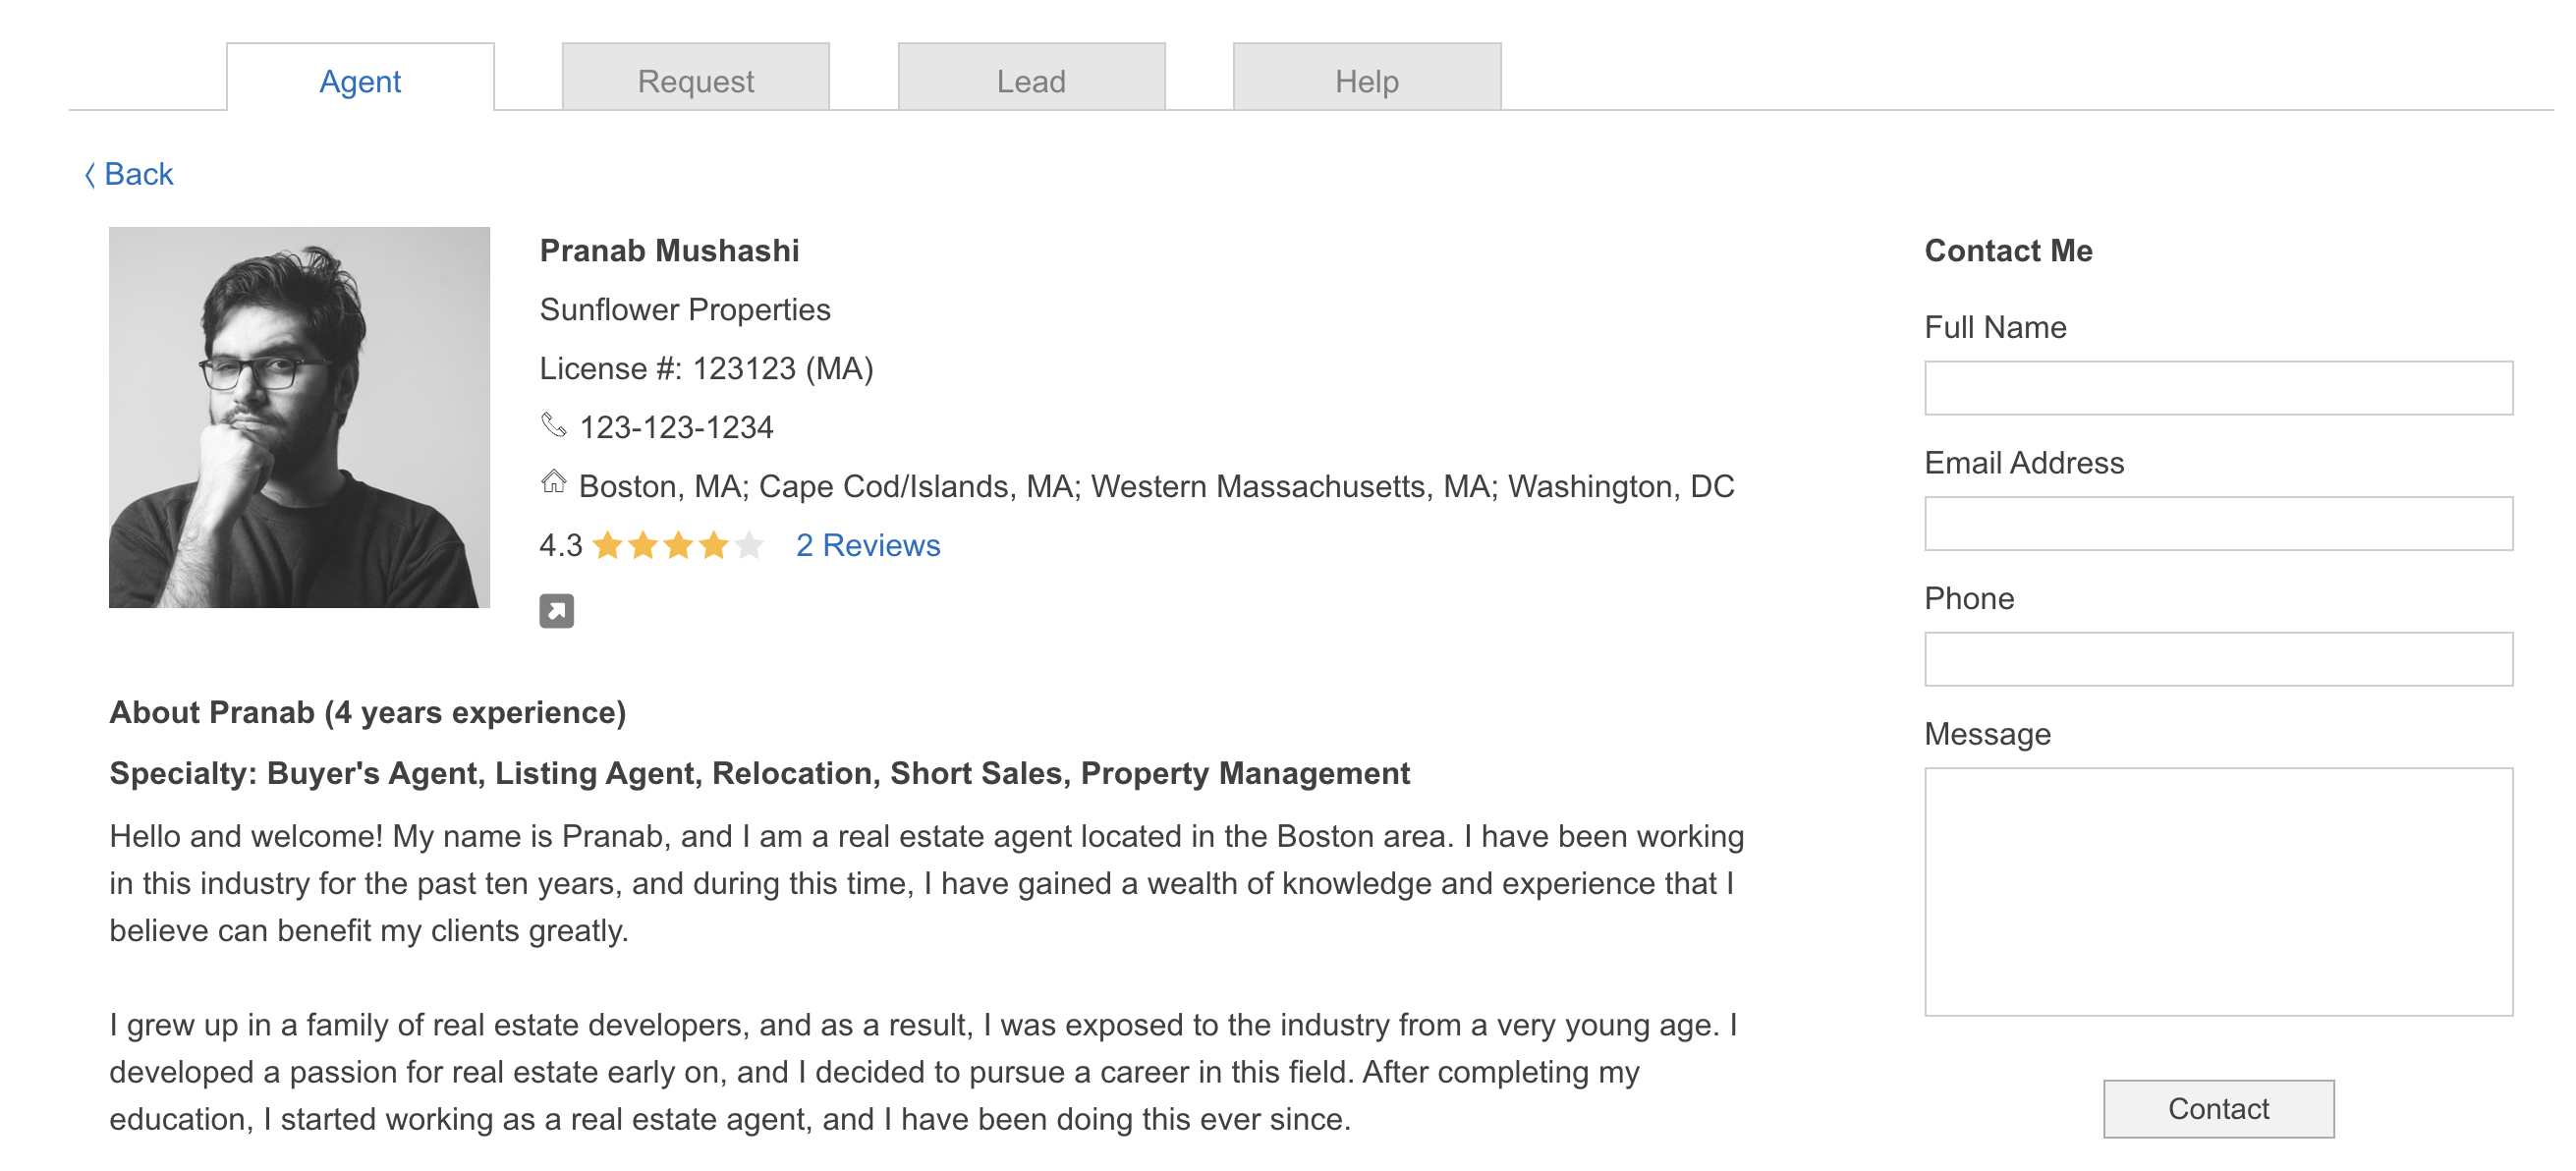
Task: Click the star rating icons
Action: tap(677, 545)
